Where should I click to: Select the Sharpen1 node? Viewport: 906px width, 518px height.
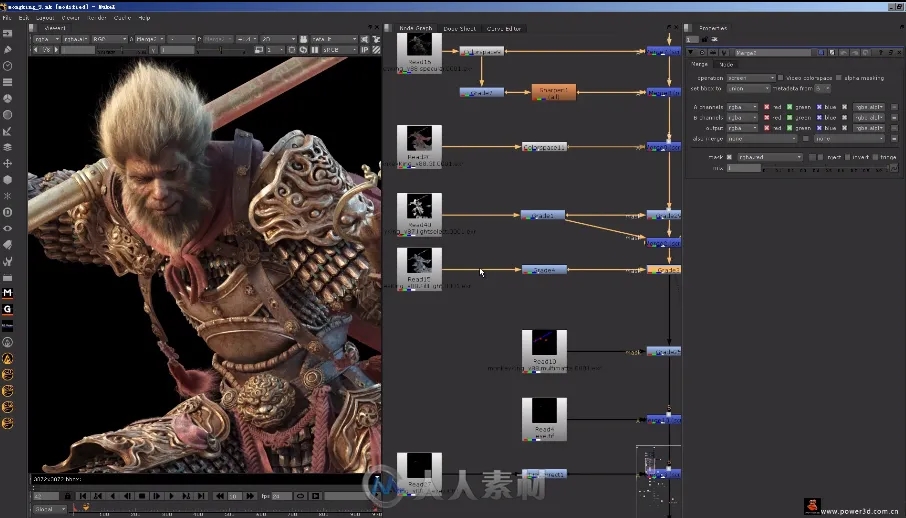pos(554,92)
